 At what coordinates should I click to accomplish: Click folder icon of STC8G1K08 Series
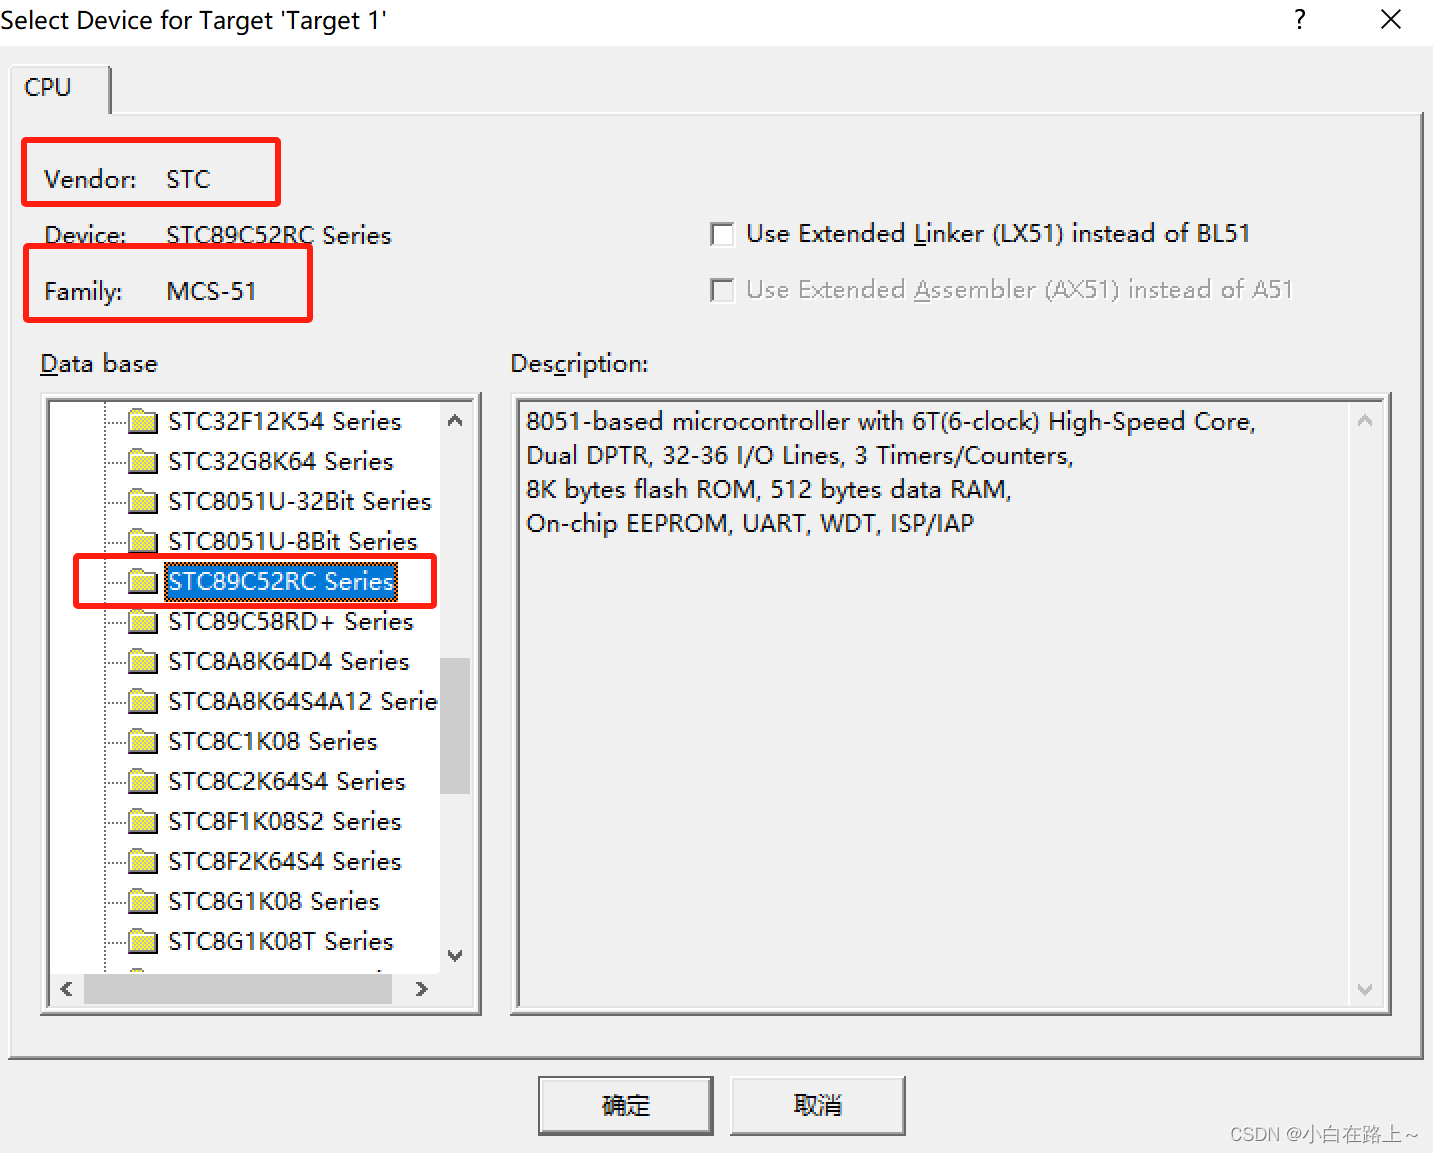tap(143, 901)
